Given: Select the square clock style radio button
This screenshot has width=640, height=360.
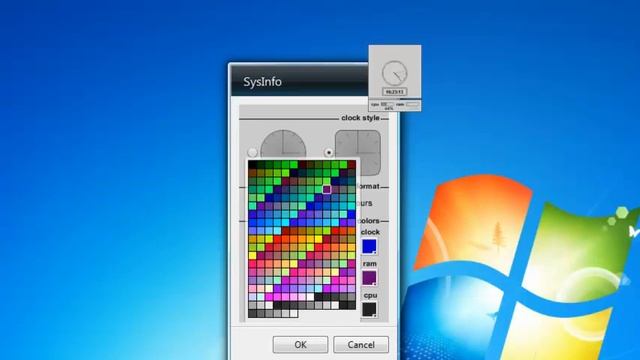Looking at the screenshot, I should point(329,153).
